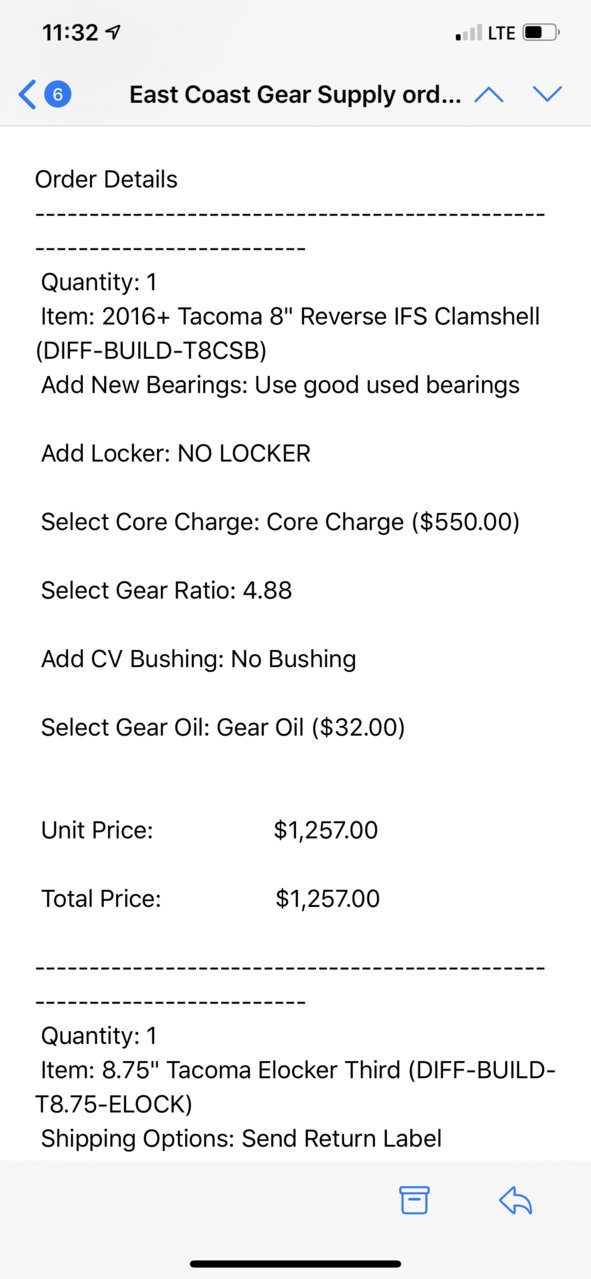Tap the DIFF-BUILD-T8CSB item code
The width and height of the screenshot is (591, 1279).
150,351
